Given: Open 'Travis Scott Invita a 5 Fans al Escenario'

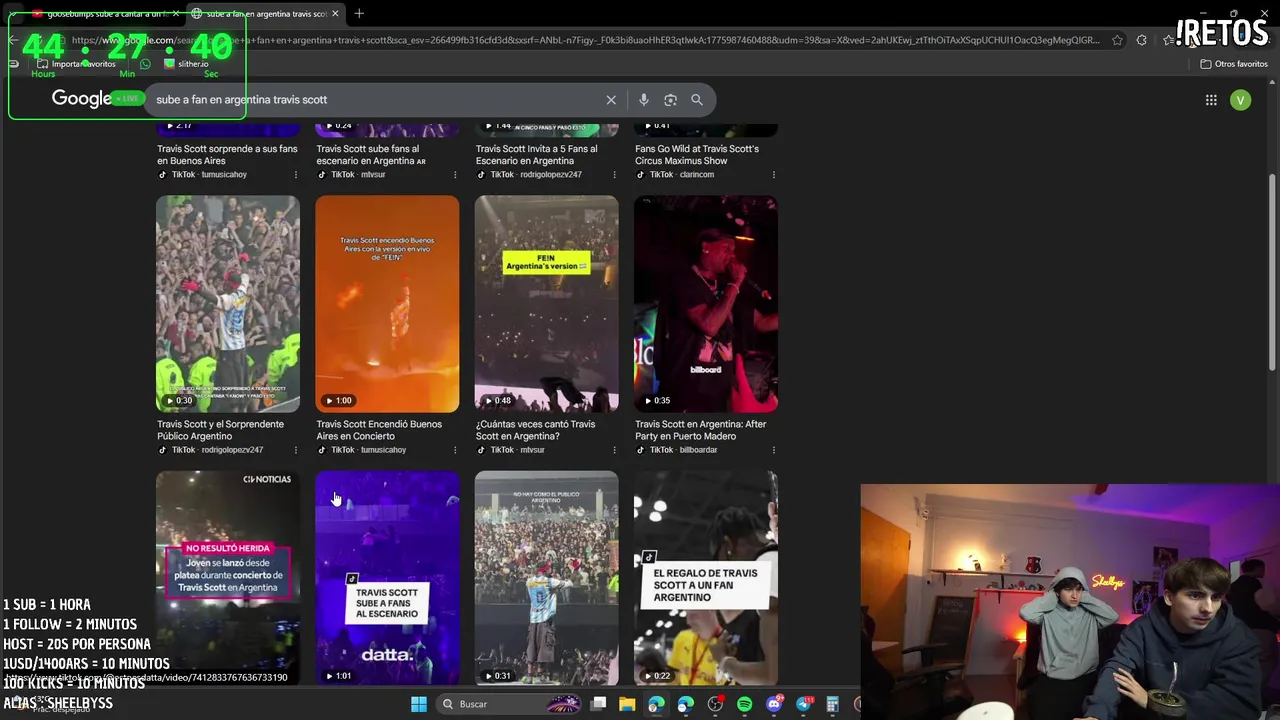Looking at the screenshot, I should coord(536,154).
